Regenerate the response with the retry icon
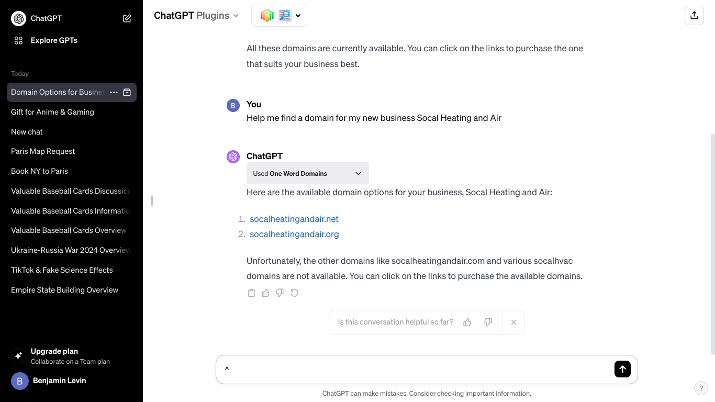This screenshot has width=715, height=402. click(x=294, y=293)
